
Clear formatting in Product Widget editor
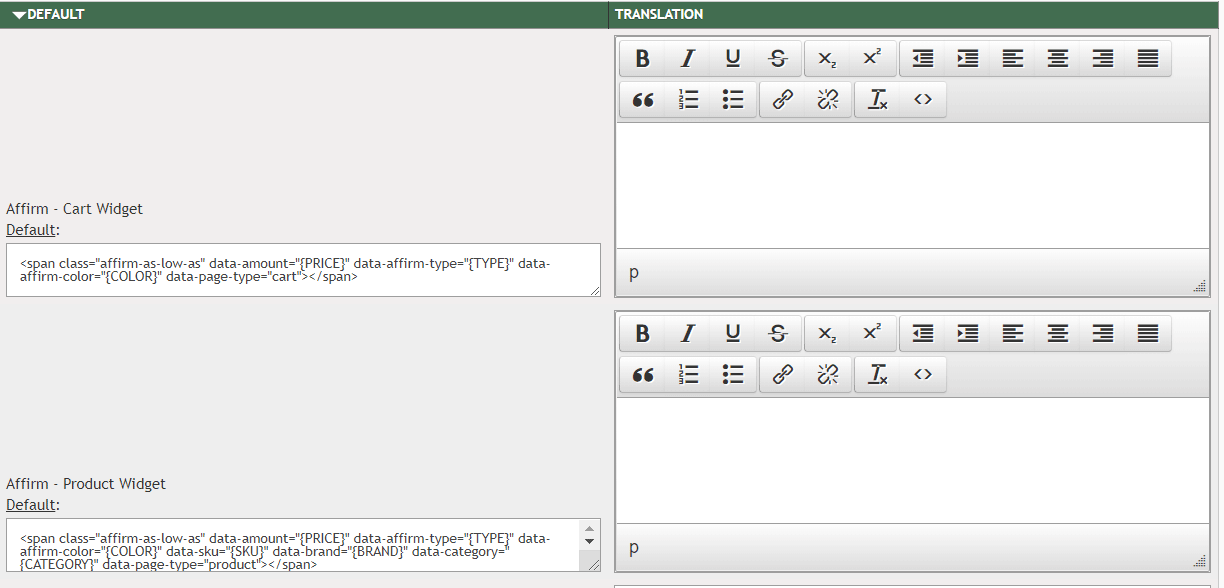(878, 375)
